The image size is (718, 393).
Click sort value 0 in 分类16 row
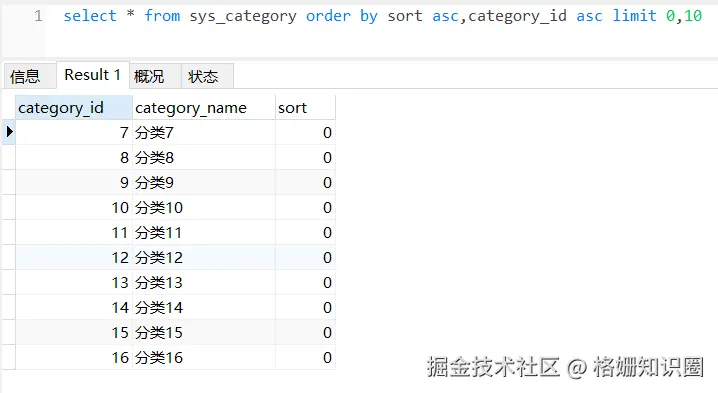[305, 357]
